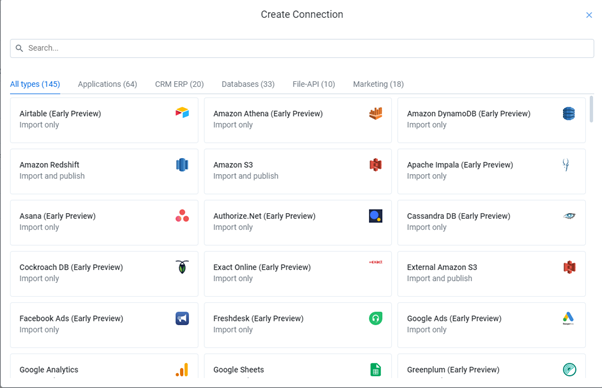
Task: Select the Amazon S3 connection name
Action: [x=233, y=165]
